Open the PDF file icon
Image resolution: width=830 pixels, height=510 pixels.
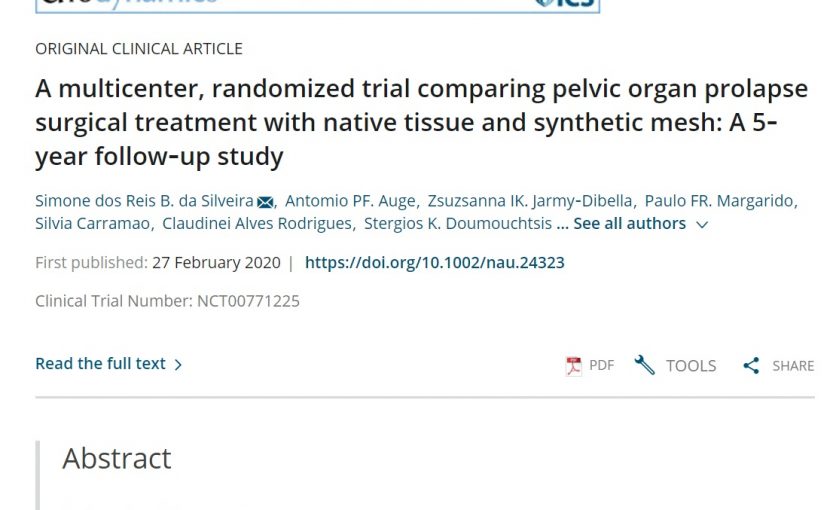coord(573,366)
